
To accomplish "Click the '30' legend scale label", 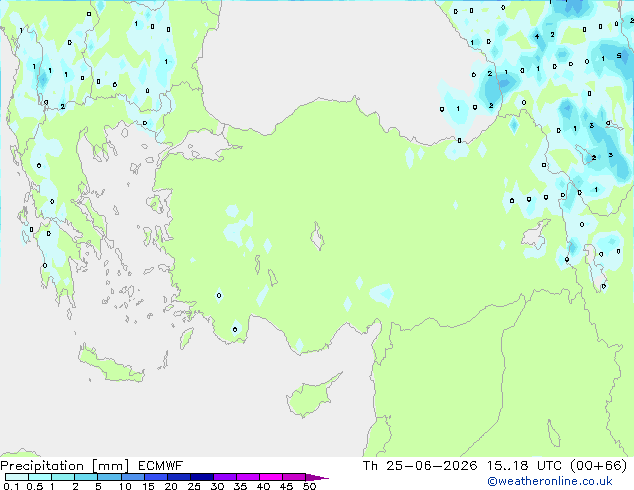I will coord(217,486).
